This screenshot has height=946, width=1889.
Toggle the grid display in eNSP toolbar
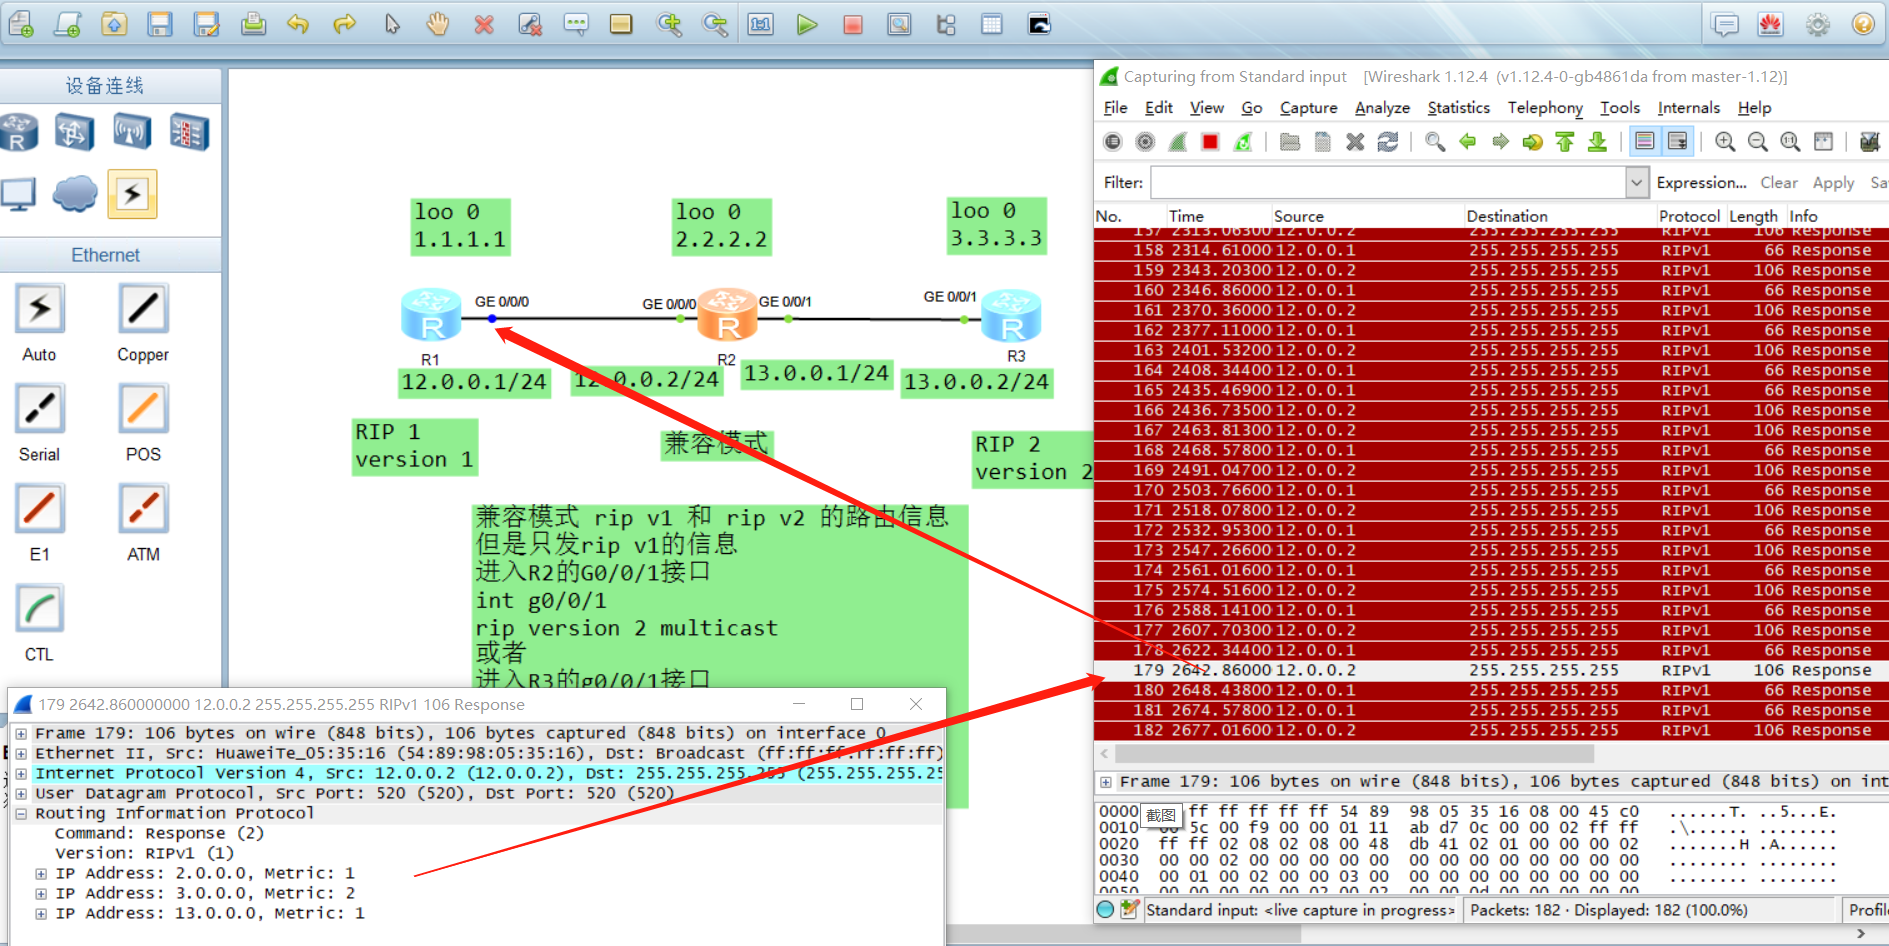click(x=992, y=23)
